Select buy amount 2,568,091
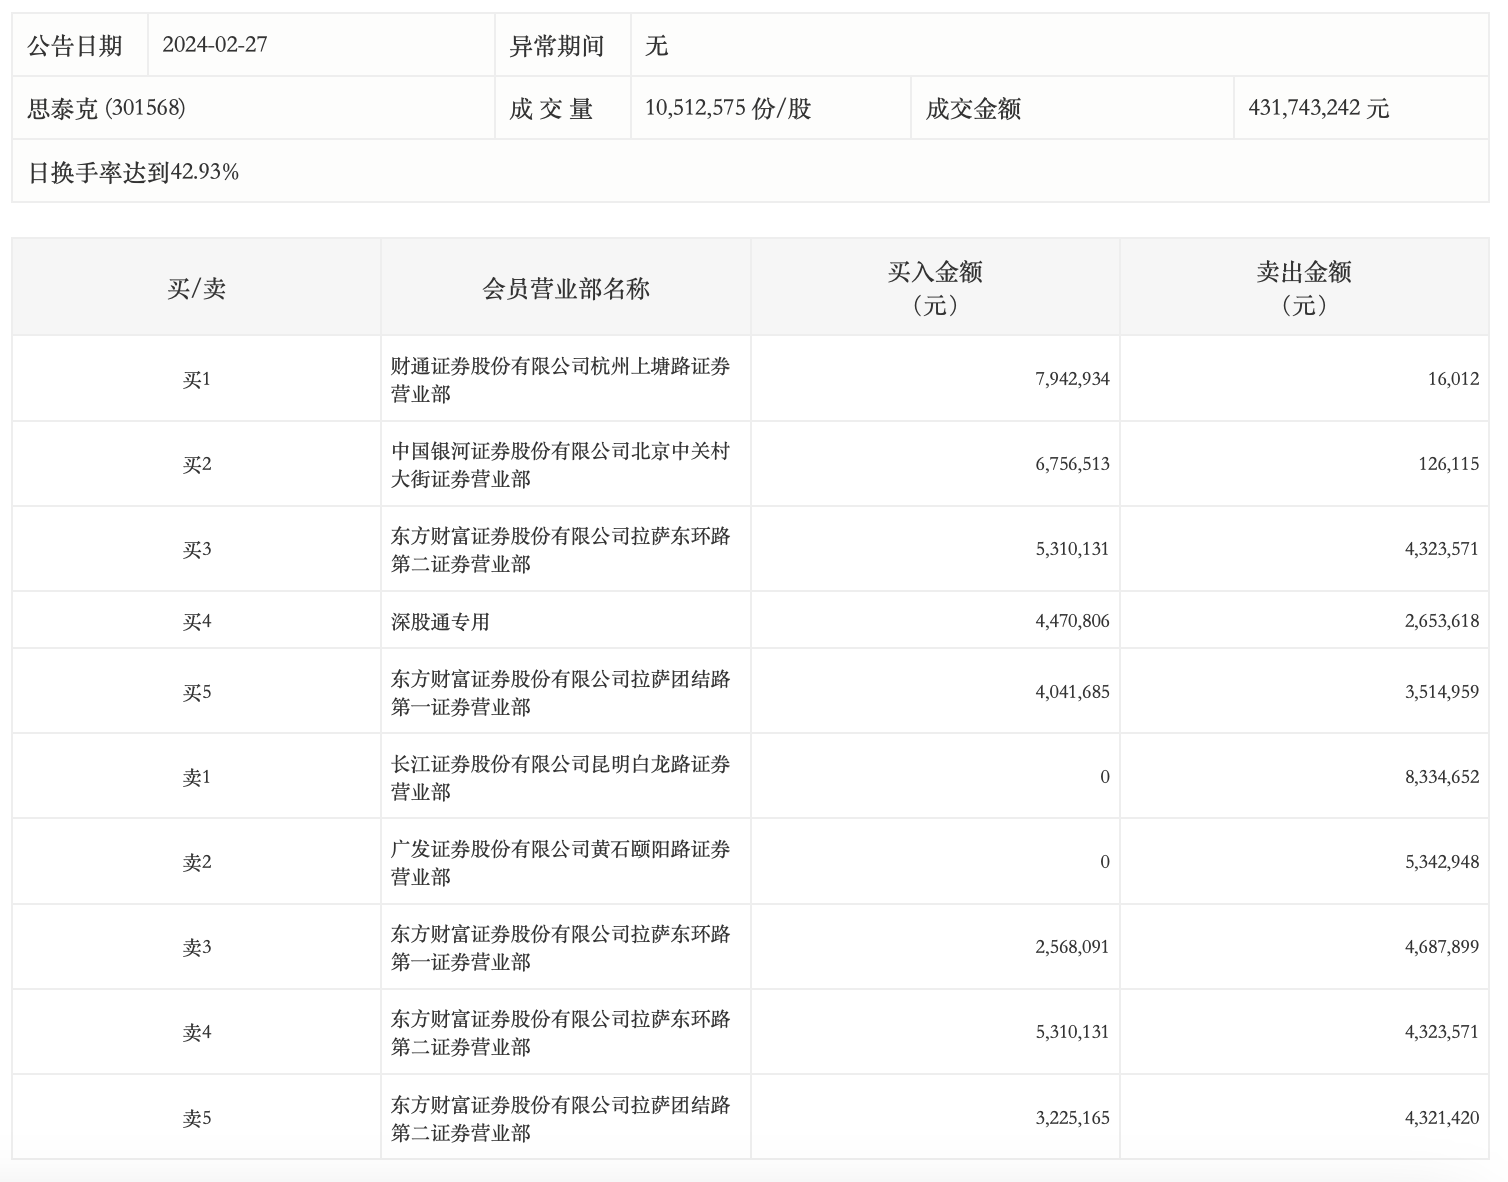 [x=1072, y=948]
